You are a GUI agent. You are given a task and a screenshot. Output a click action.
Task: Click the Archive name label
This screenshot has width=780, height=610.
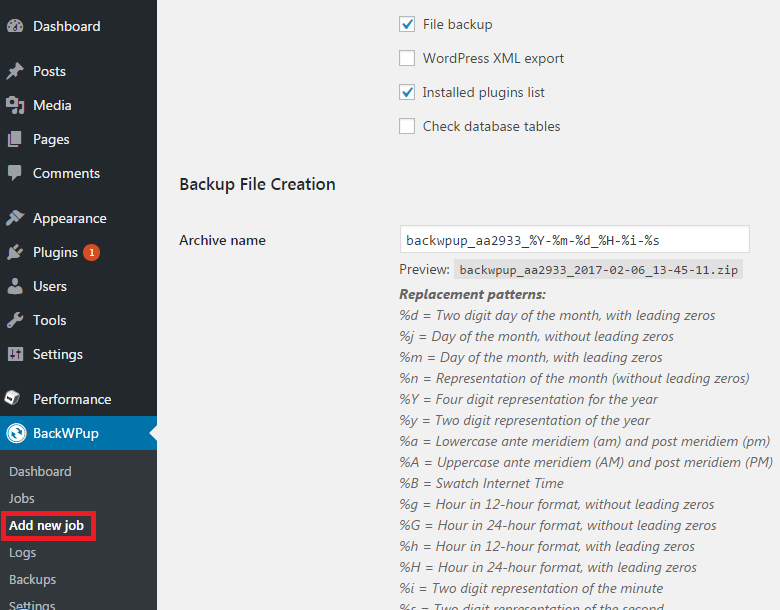[x=222, y=240]
